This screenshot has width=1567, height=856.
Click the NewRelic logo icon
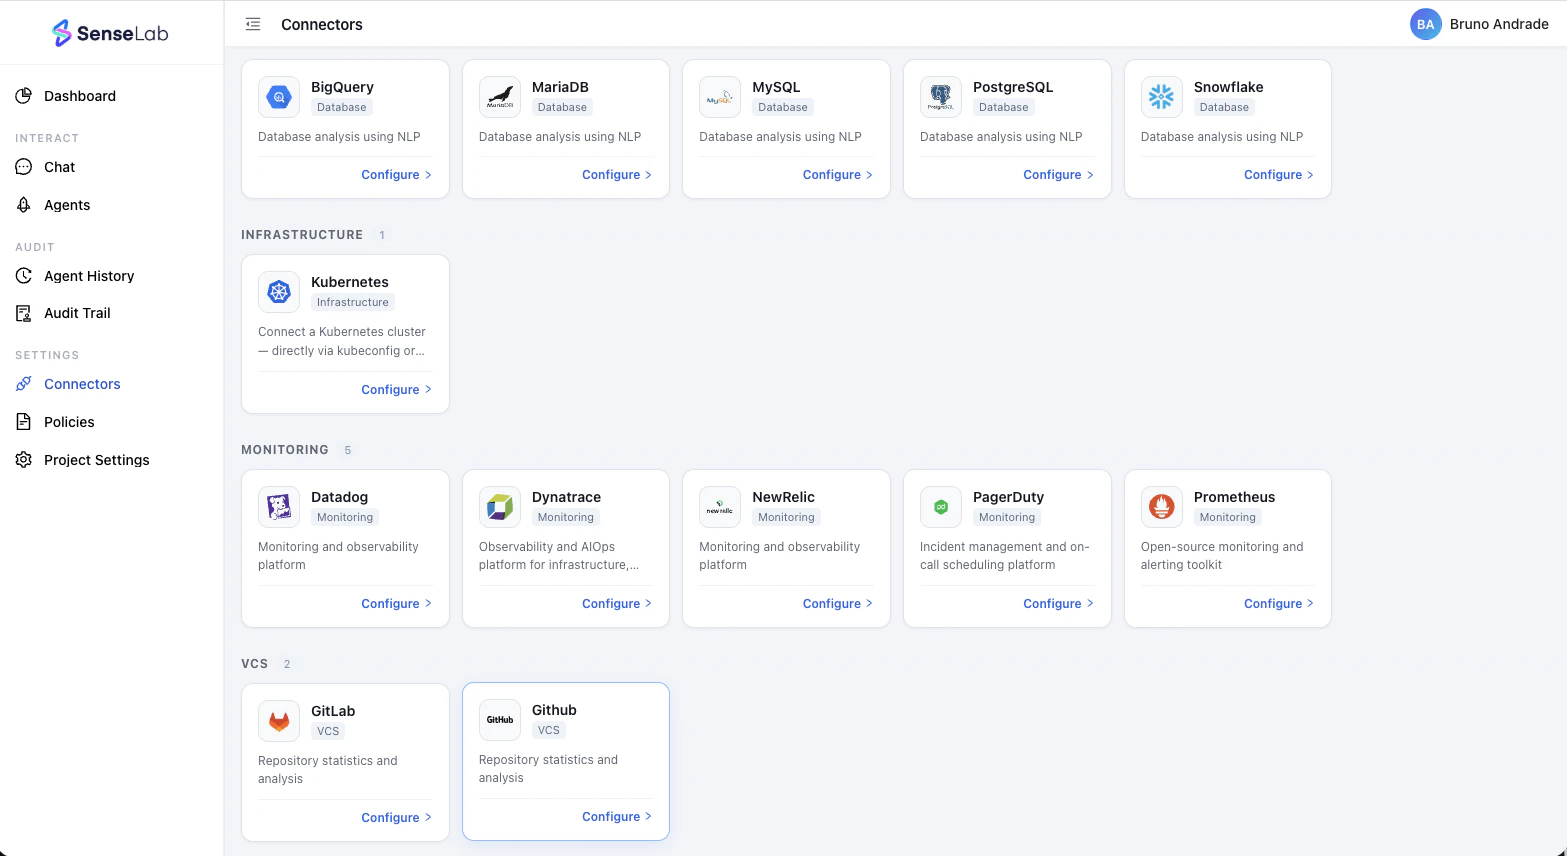(x=720, y=507)
